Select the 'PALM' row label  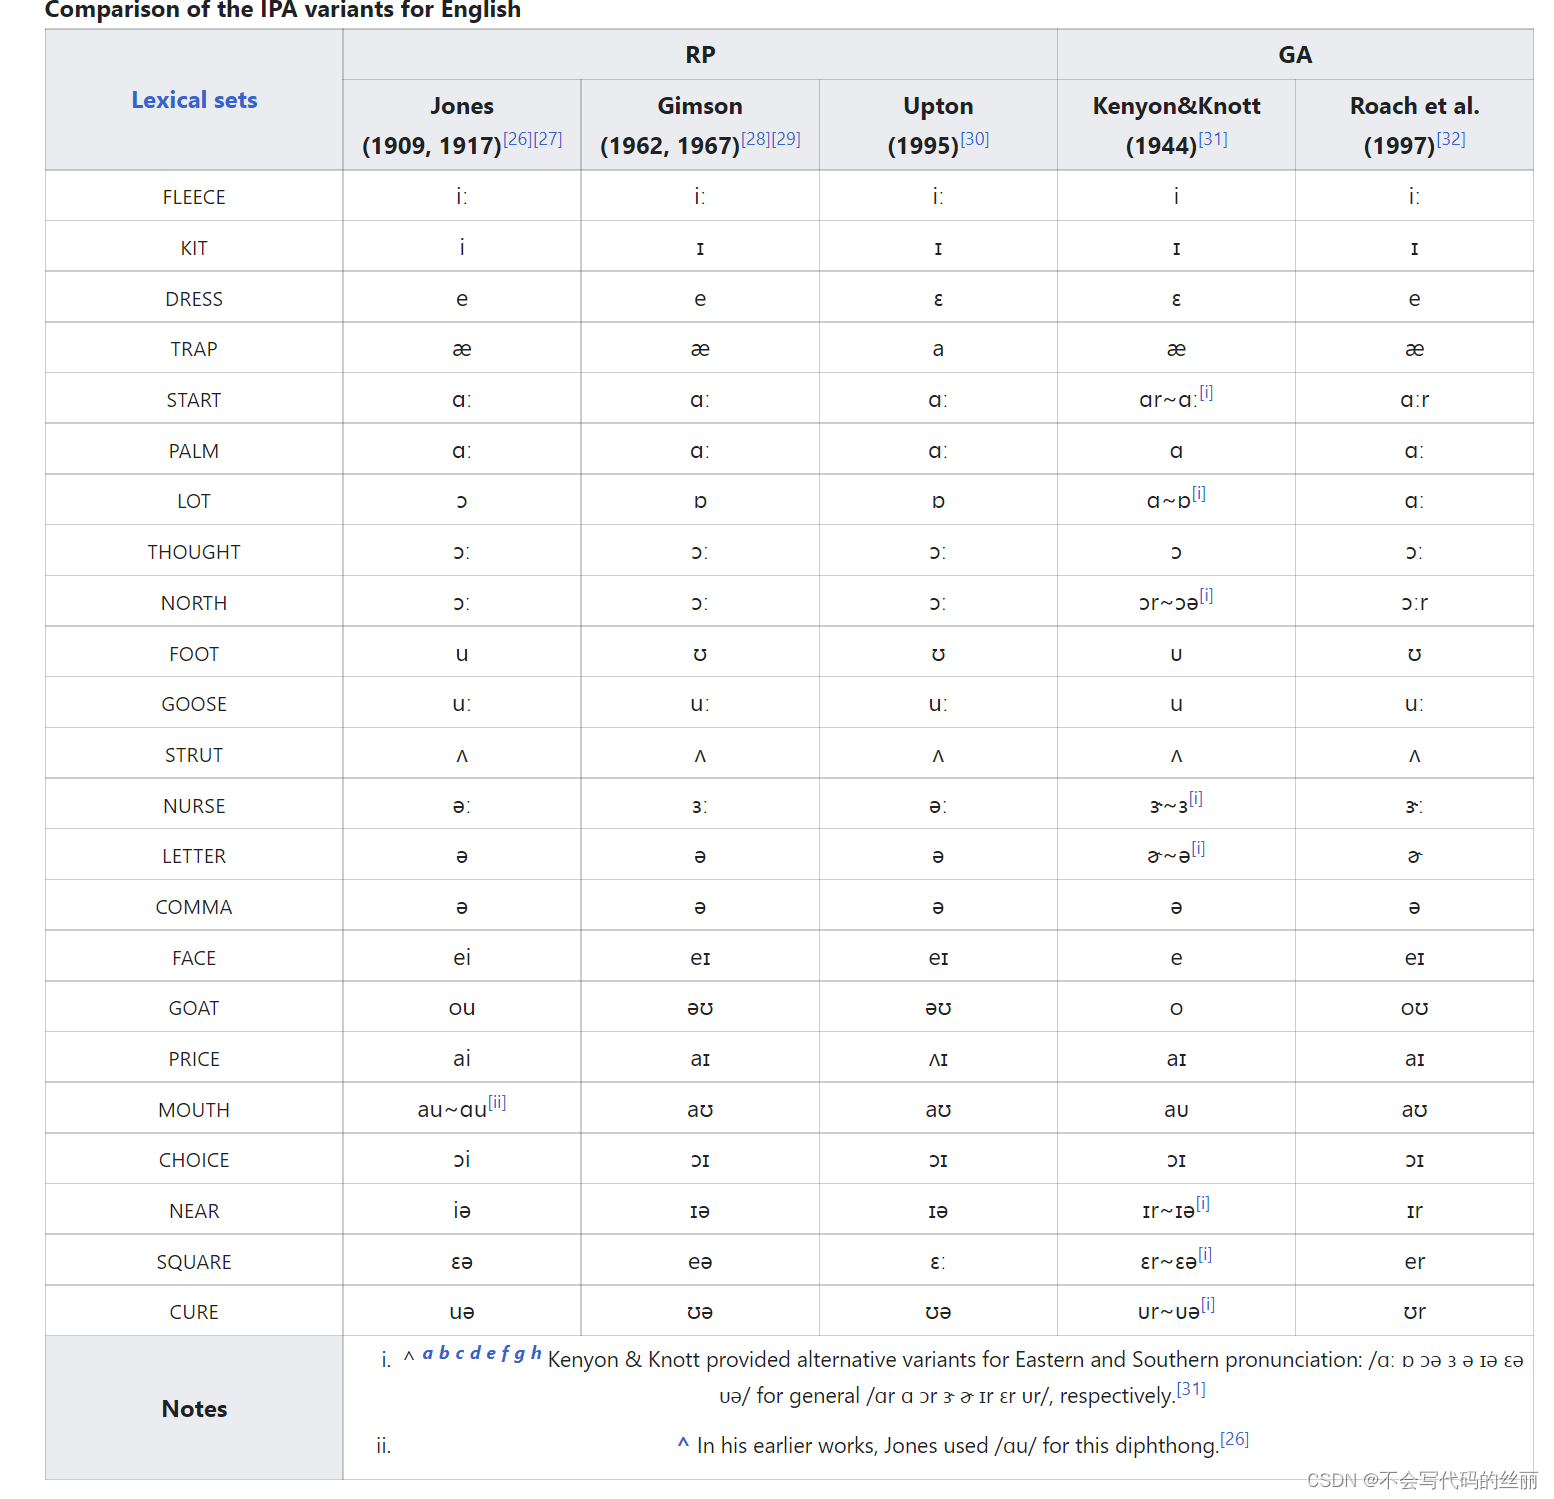tap(194, 451)
